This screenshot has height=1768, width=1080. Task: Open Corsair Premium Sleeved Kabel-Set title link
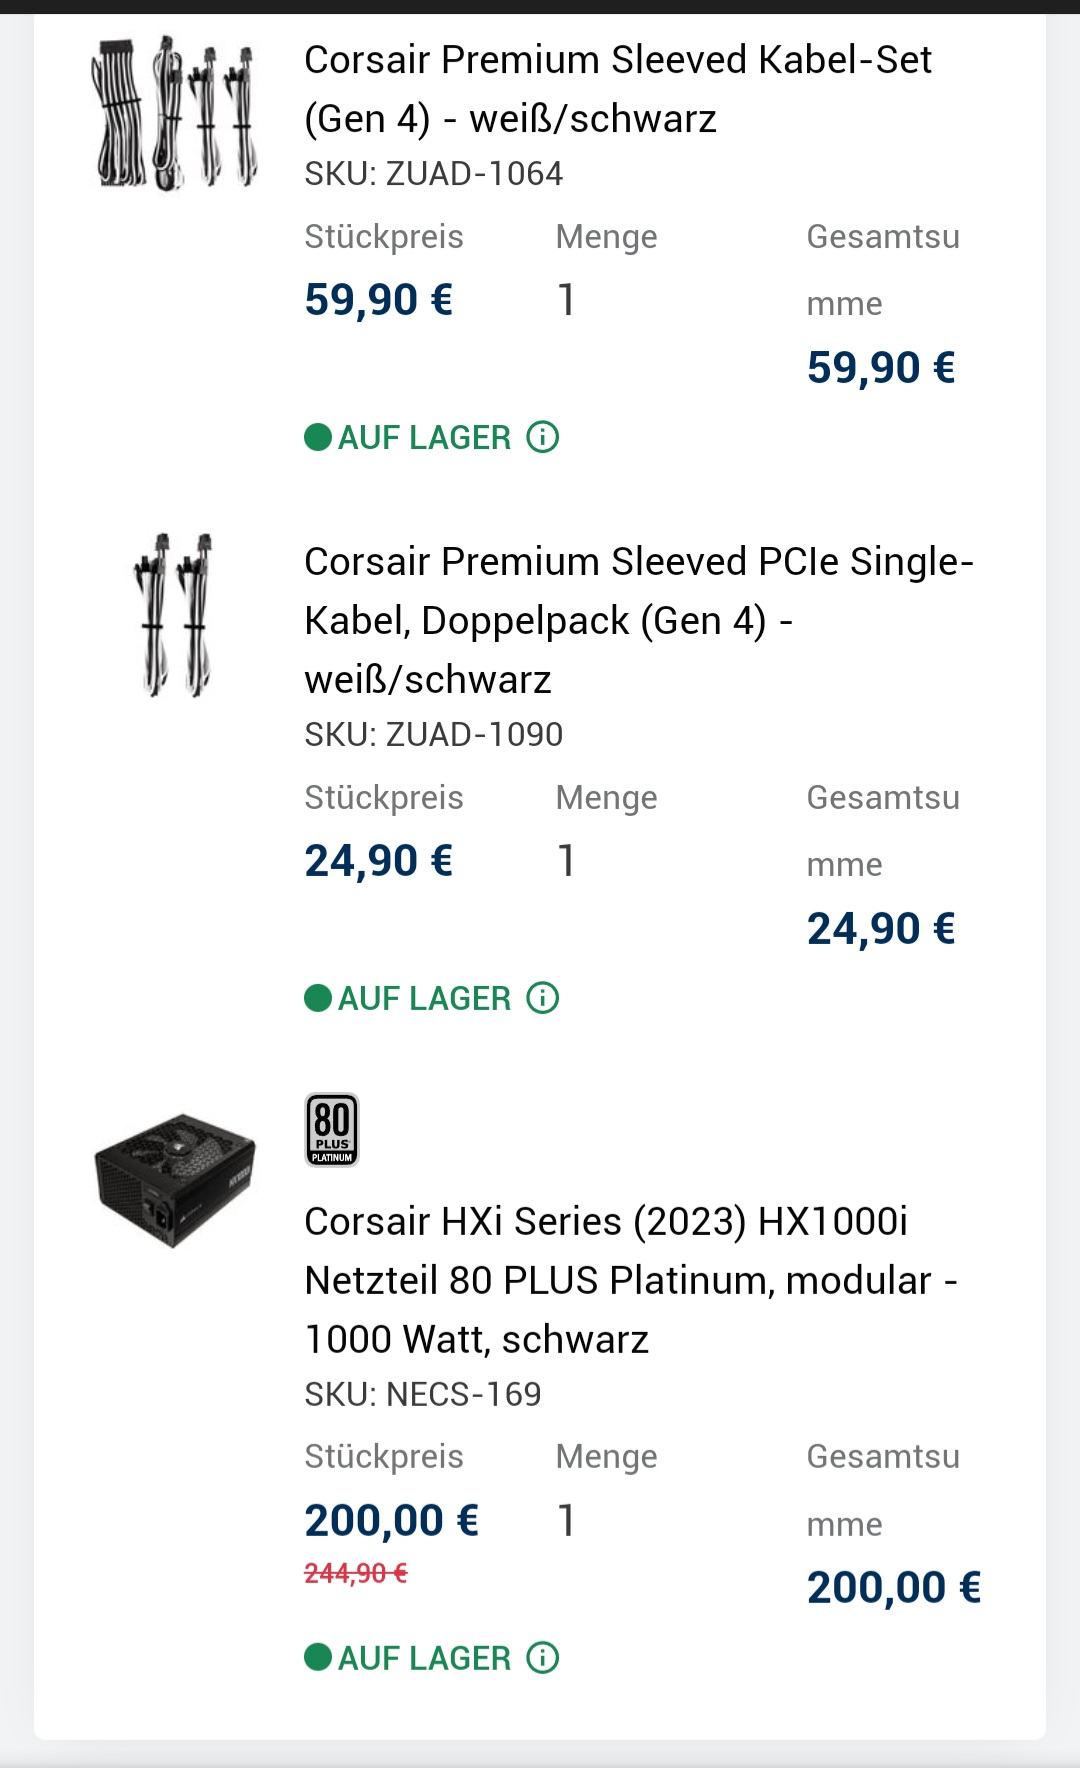click(617, 89)
